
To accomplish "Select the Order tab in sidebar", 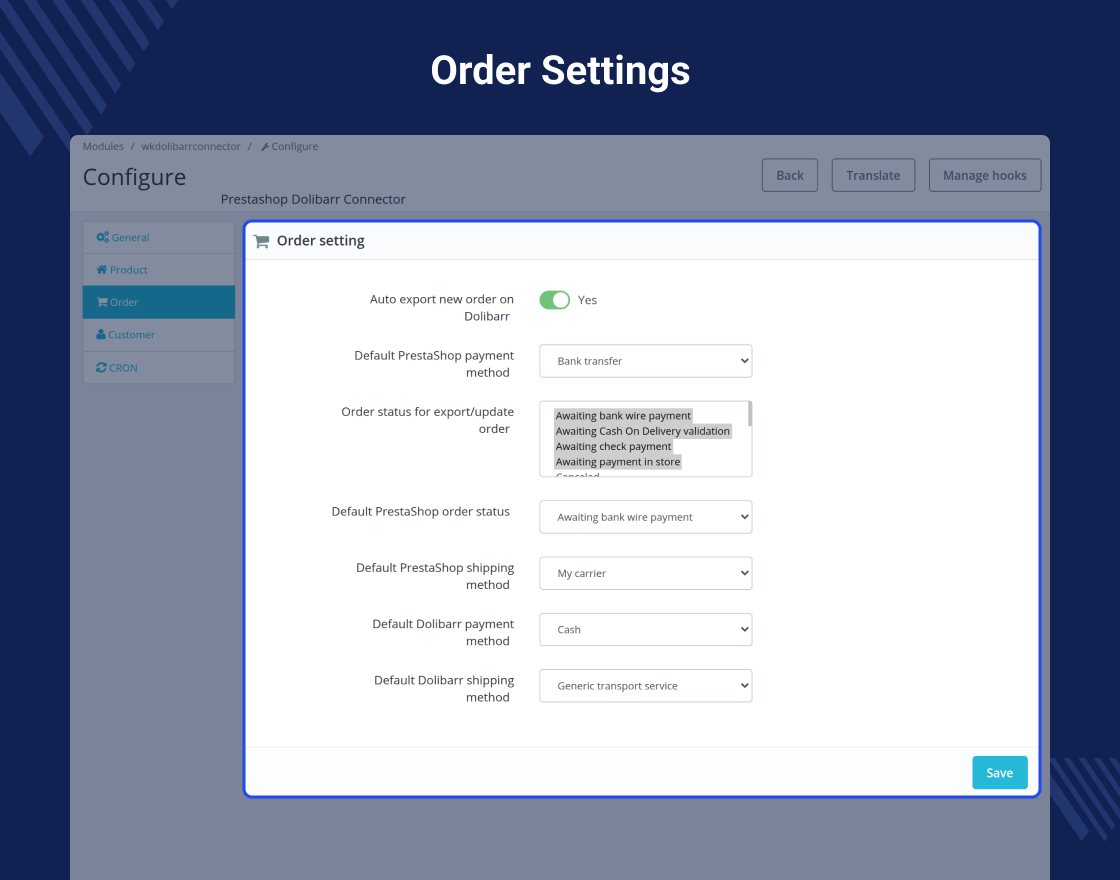I will (x=159, y=302).
